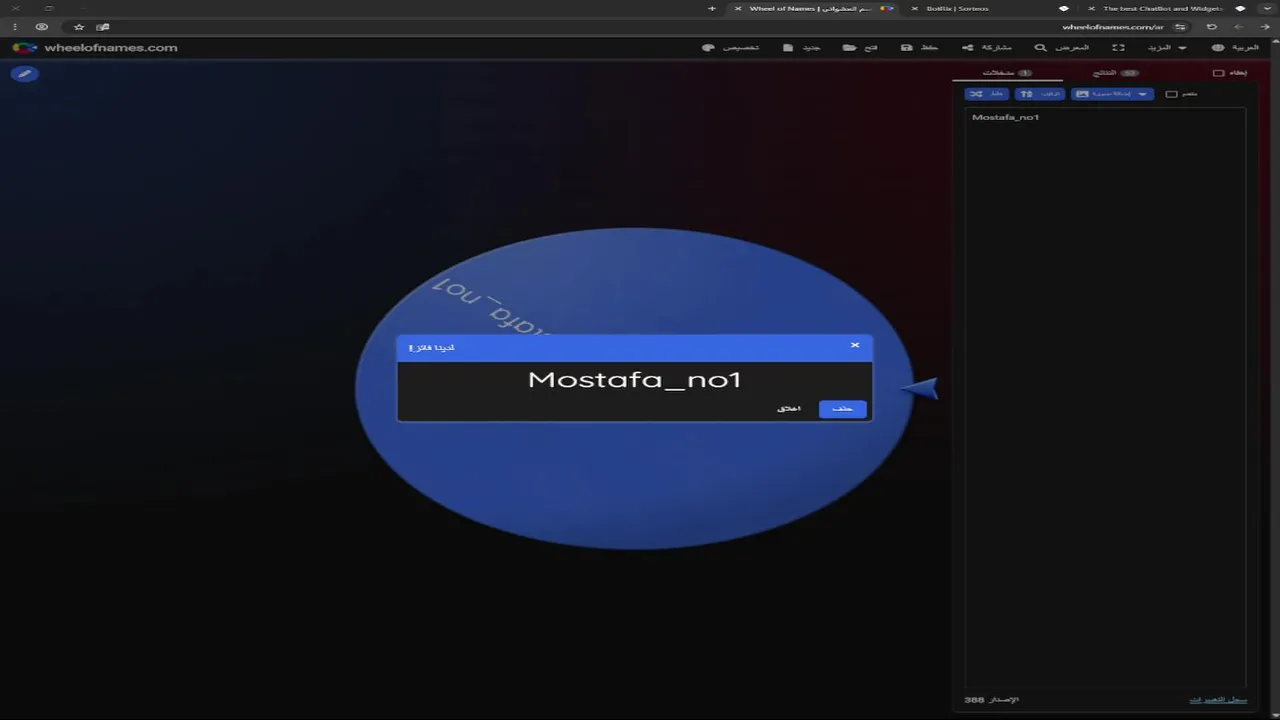Viewport: 1280px width, 720px height.
Task: Click the site settings icon in address bar
Action: [1181, 27]
